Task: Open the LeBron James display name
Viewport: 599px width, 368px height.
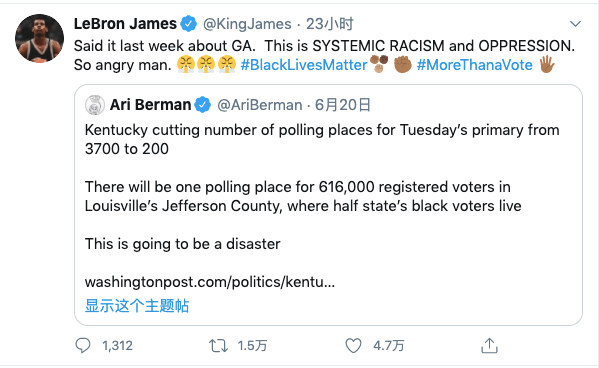Action: pos(125,24)
